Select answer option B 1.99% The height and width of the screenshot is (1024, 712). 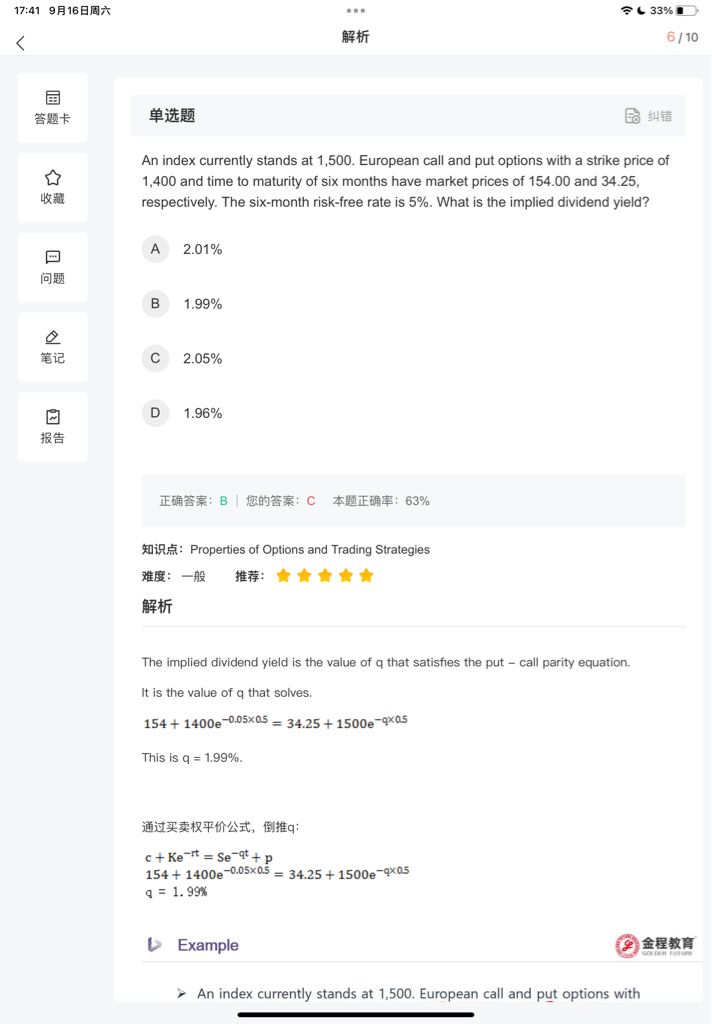tap(155, 304)
